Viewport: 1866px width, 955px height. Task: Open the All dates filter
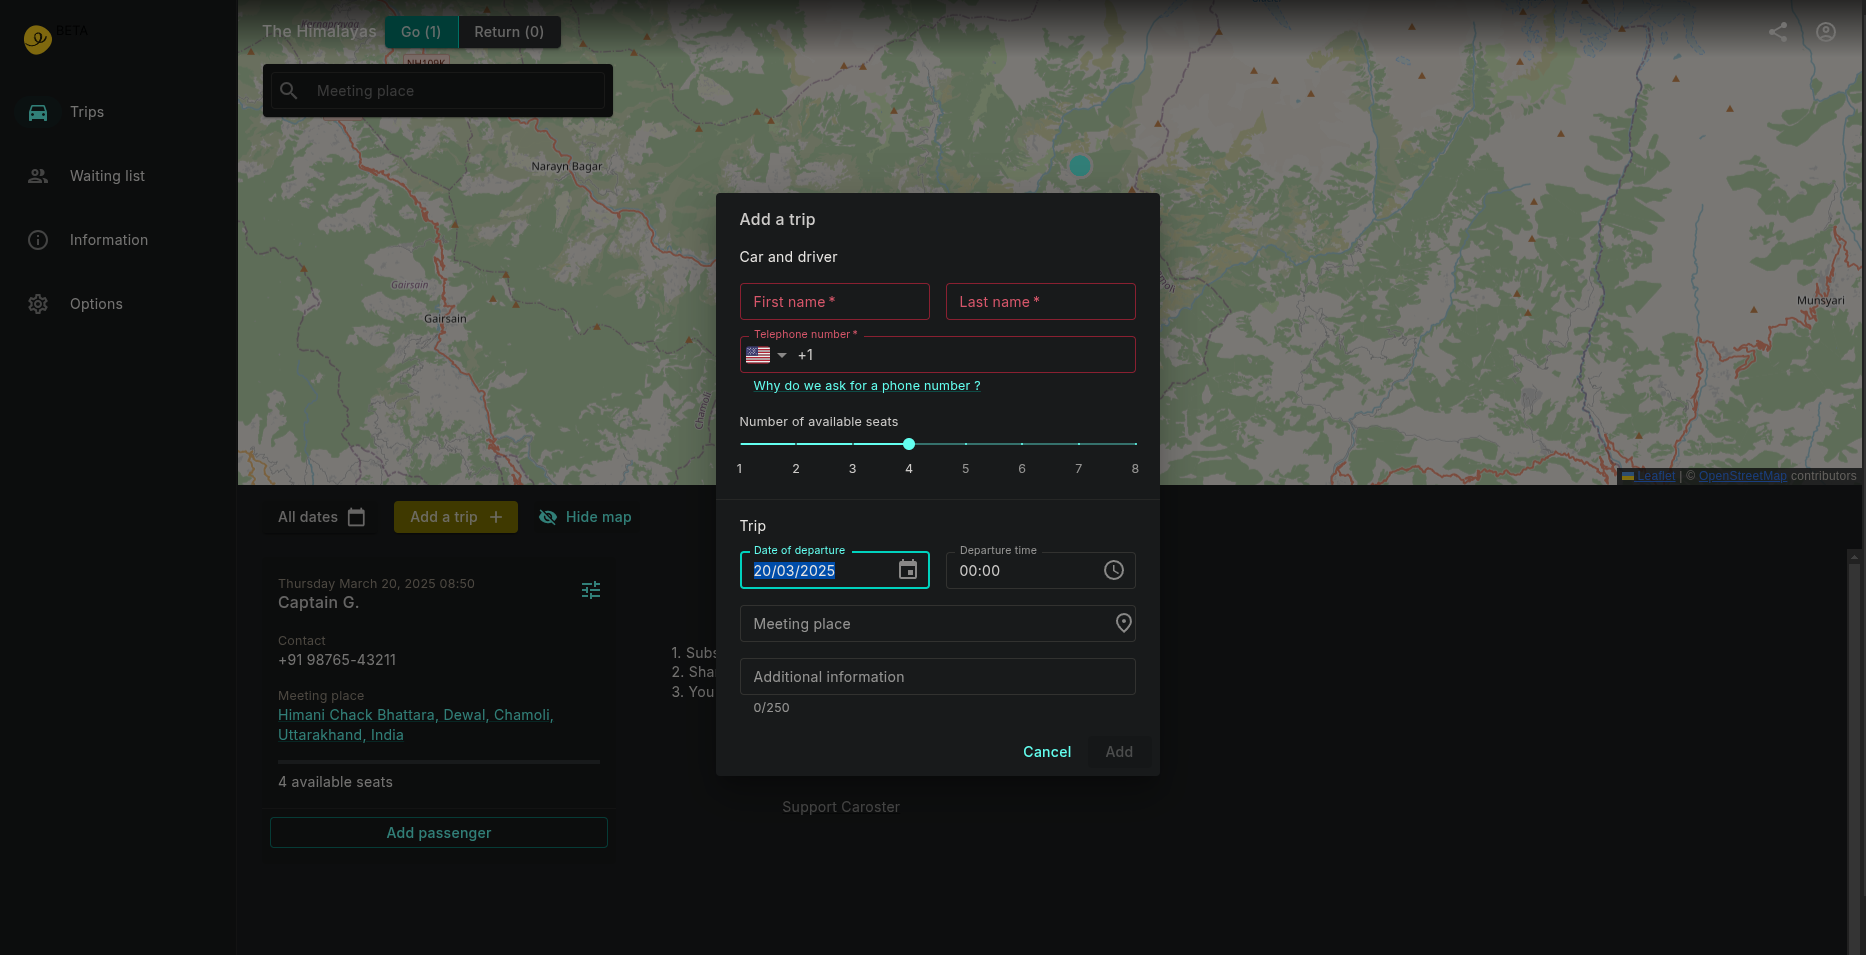click(x=321, y=517)
